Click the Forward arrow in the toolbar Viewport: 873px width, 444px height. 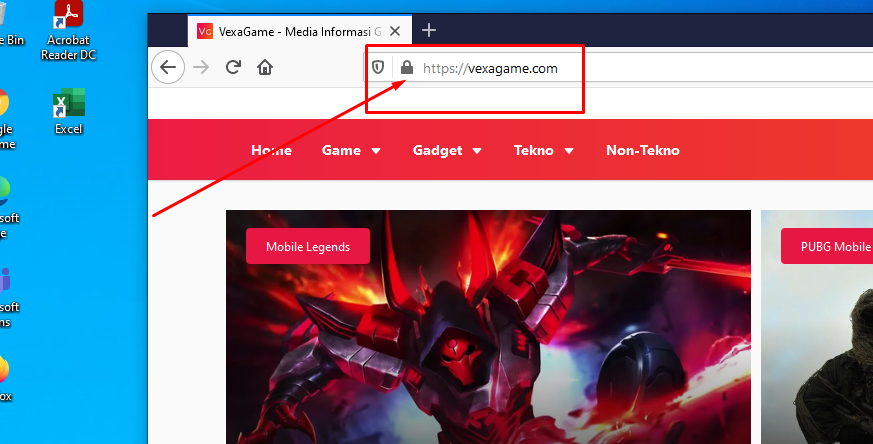click(201, 68)
